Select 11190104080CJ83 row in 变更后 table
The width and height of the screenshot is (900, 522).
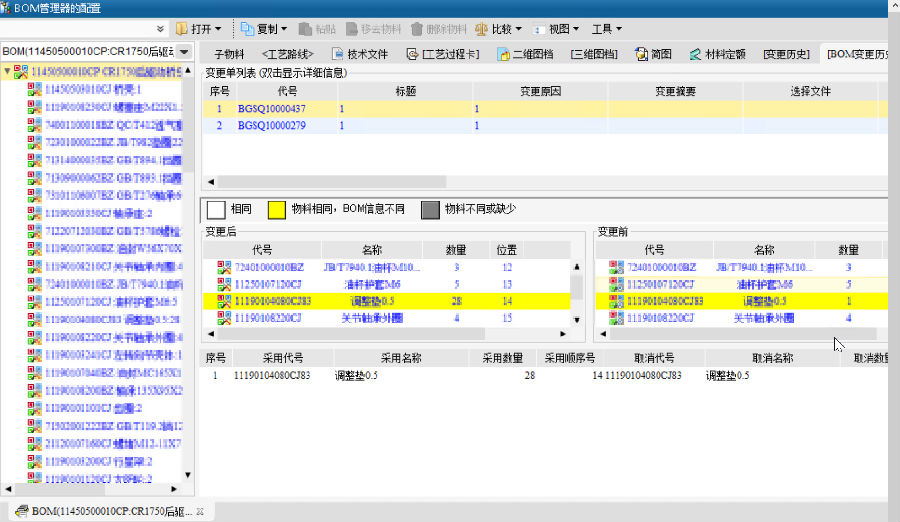[387, 301]
